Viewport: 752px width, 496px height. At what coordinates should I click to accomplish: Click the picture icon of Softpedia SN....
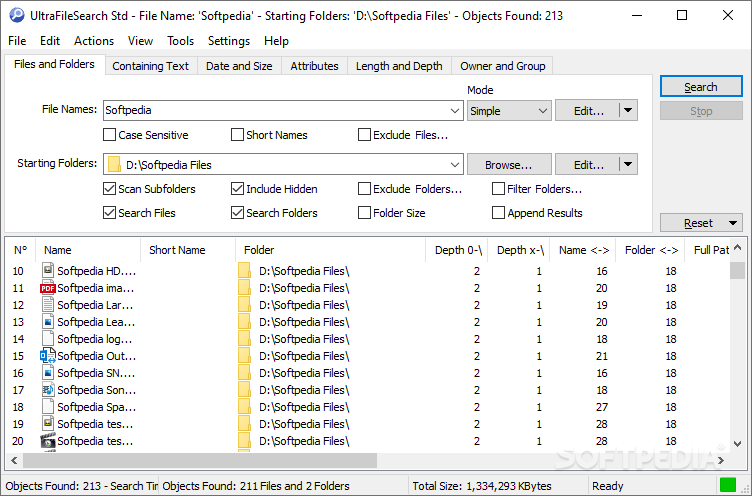47,373
